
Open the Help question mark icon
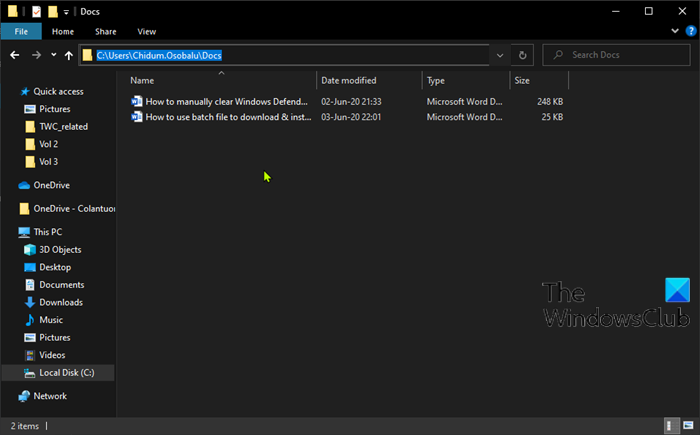coord(691,31)
